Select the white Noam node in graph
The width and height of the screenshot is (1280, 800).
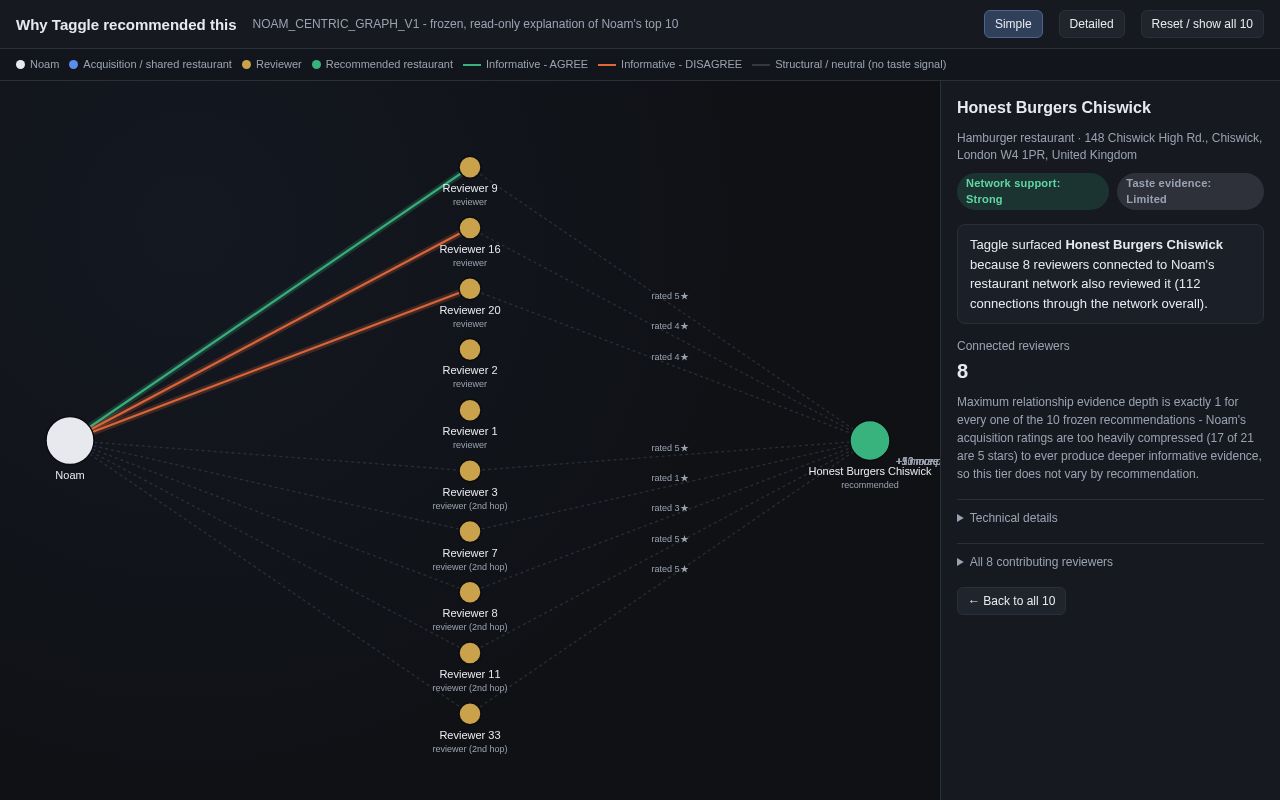70,441
